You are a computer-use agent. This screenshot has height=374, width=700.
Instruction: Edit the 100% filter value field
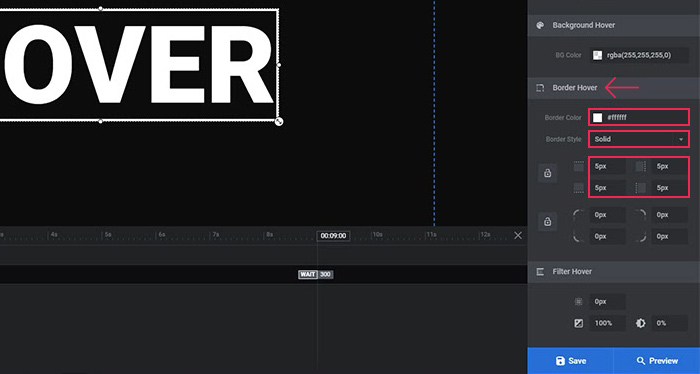click(x=608, y=323)
